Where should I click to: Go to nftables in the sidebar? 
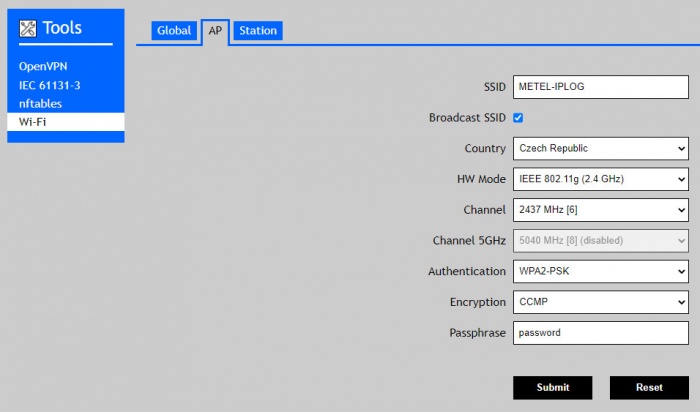40,103
